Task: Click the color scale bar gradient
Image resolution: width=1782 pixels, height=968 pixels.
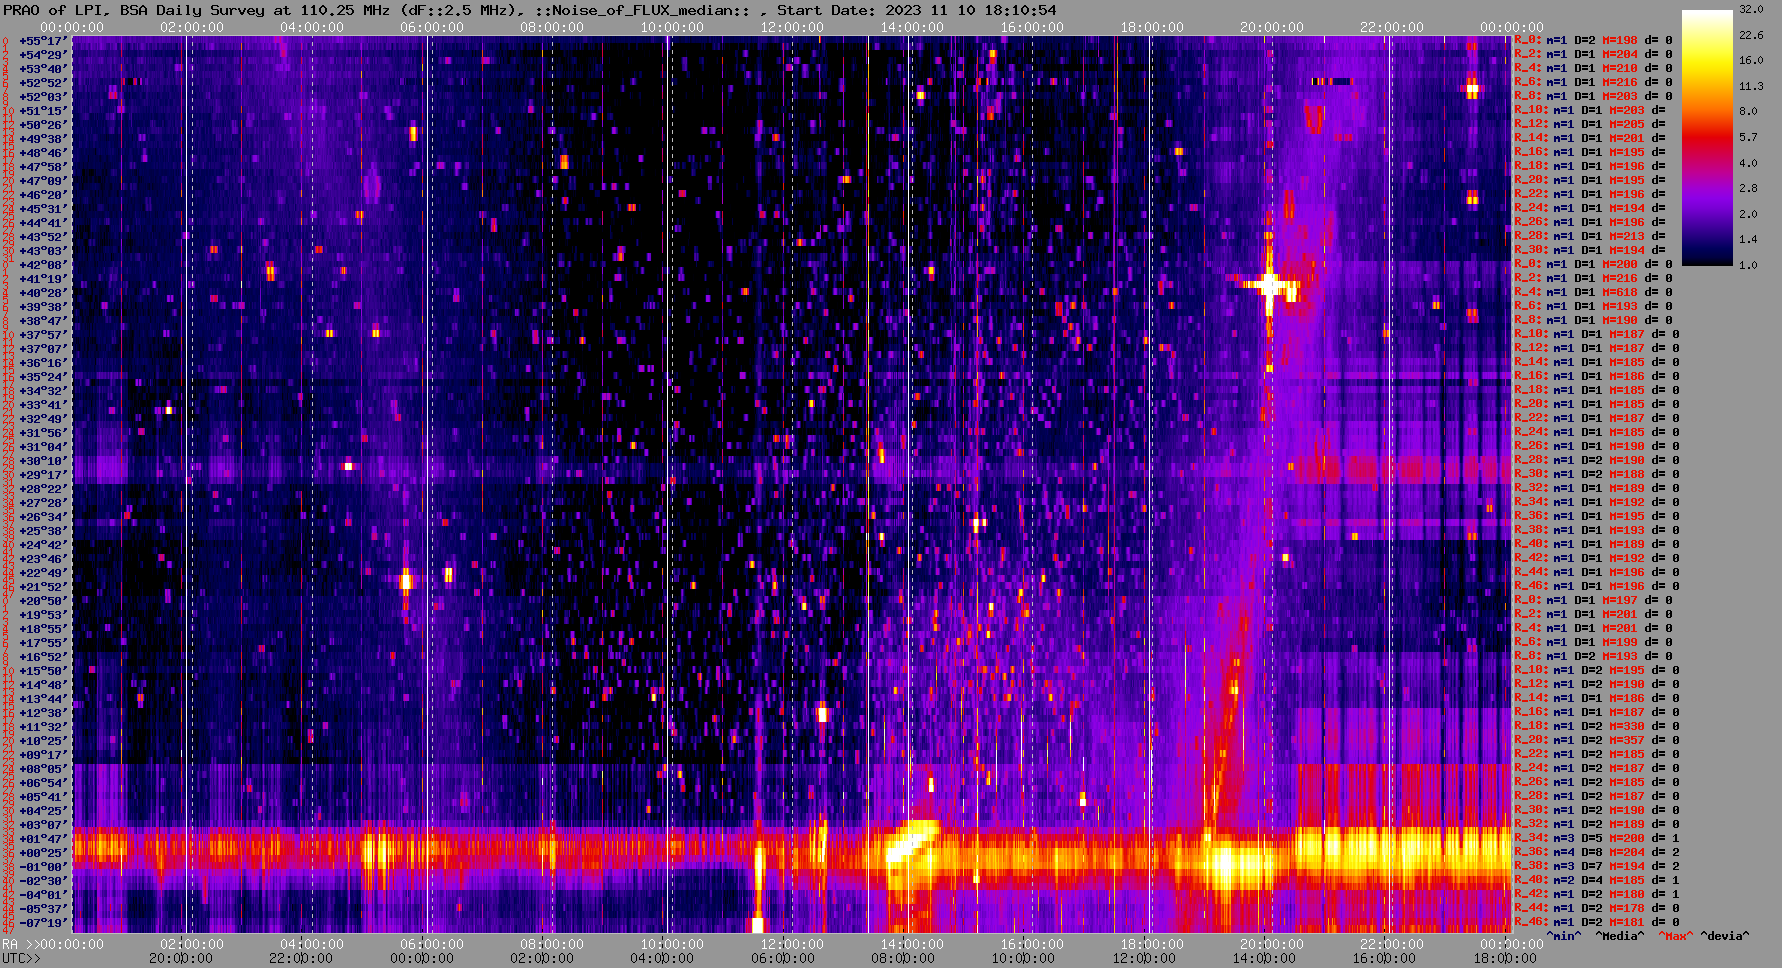Action: (1707, 137)
